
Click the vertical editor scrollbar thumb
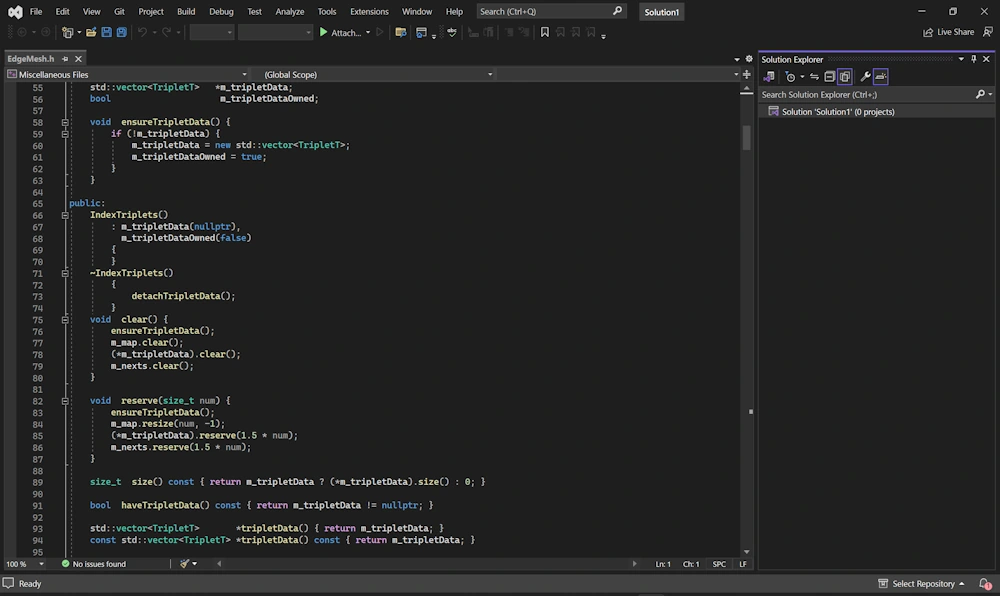(746, 138)
